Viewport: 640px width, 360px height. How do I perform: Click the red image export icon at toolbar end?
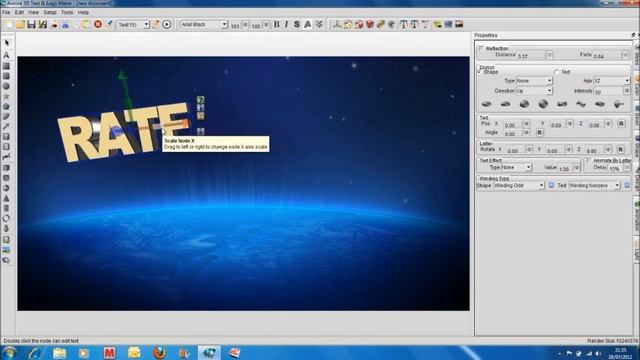click(459, 24)
